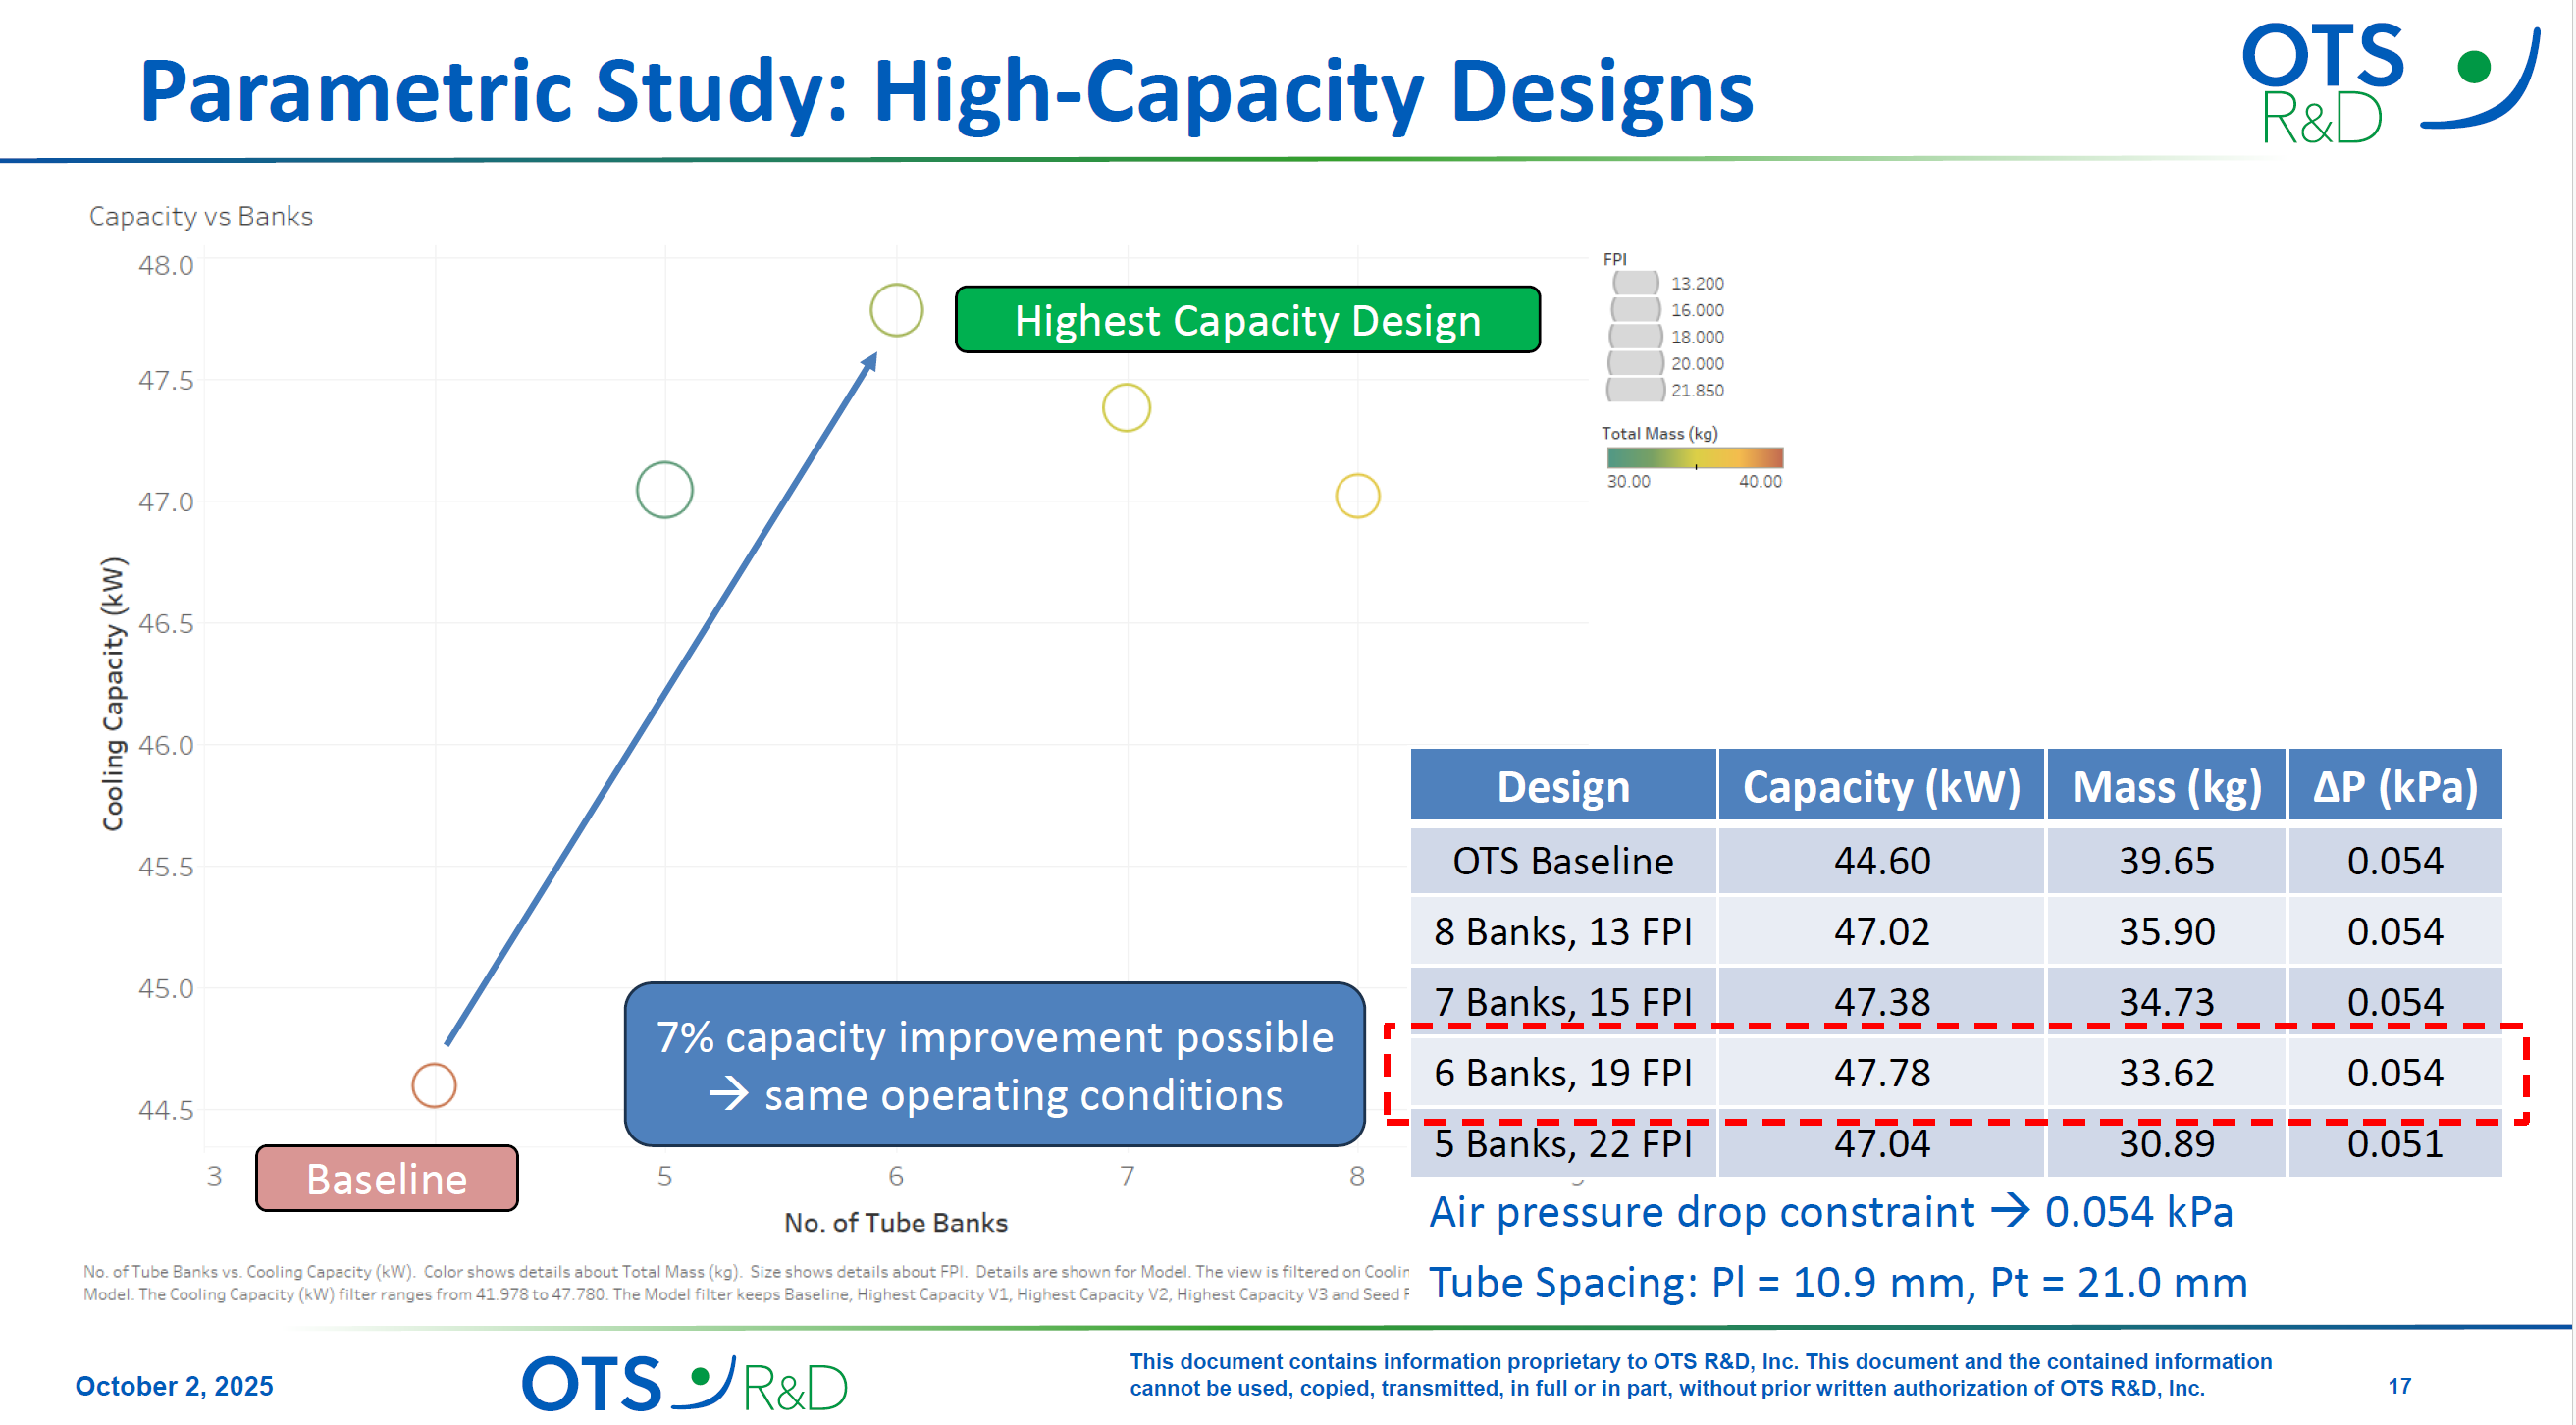Click the highest capacity circle at 6 tube banks
2576x1425 pixels.
click(895, 310)
